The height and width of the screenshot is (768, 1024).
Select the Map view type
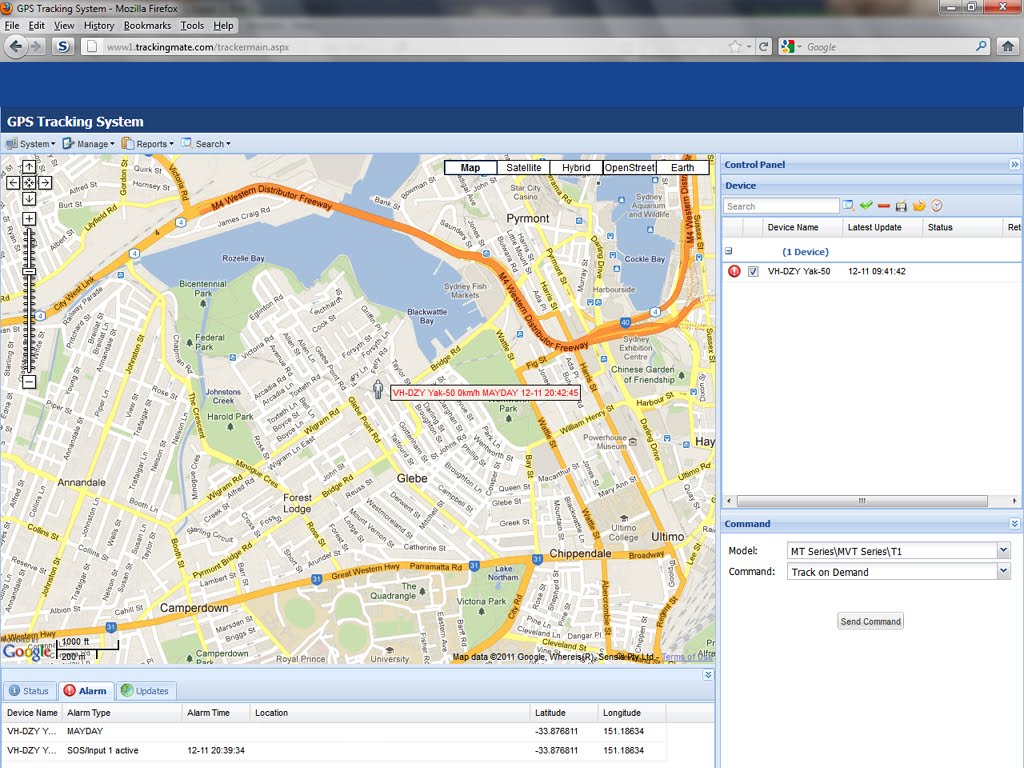[470, 167]
